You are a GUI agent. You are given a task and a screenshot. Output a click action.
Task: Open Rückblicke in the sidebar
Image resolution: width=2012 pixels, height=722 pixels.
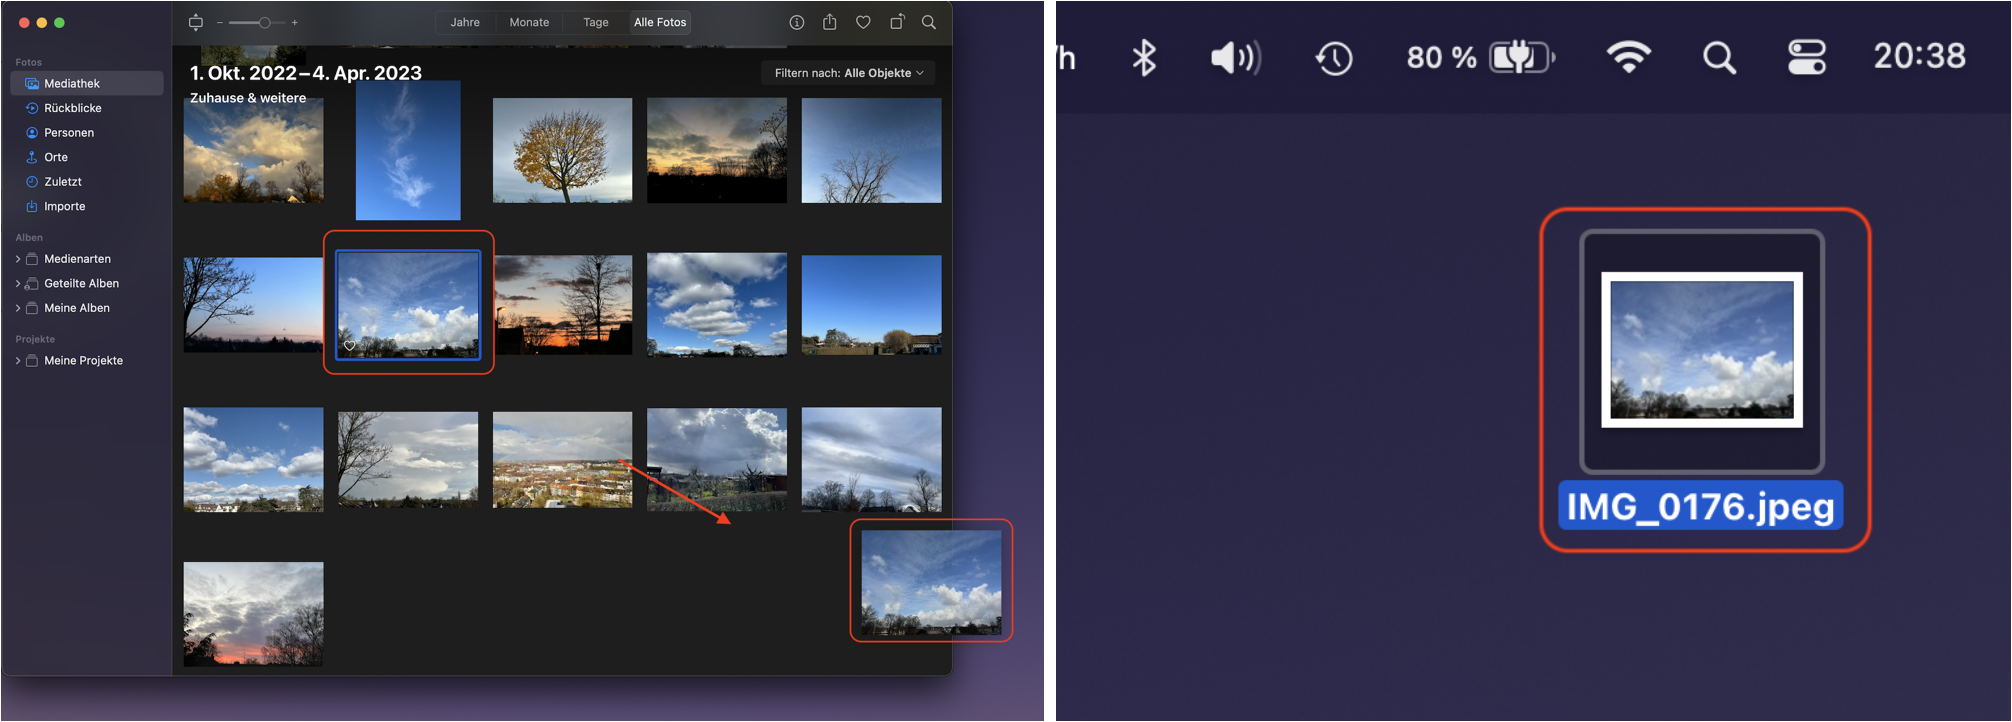(x=72, y=108)
